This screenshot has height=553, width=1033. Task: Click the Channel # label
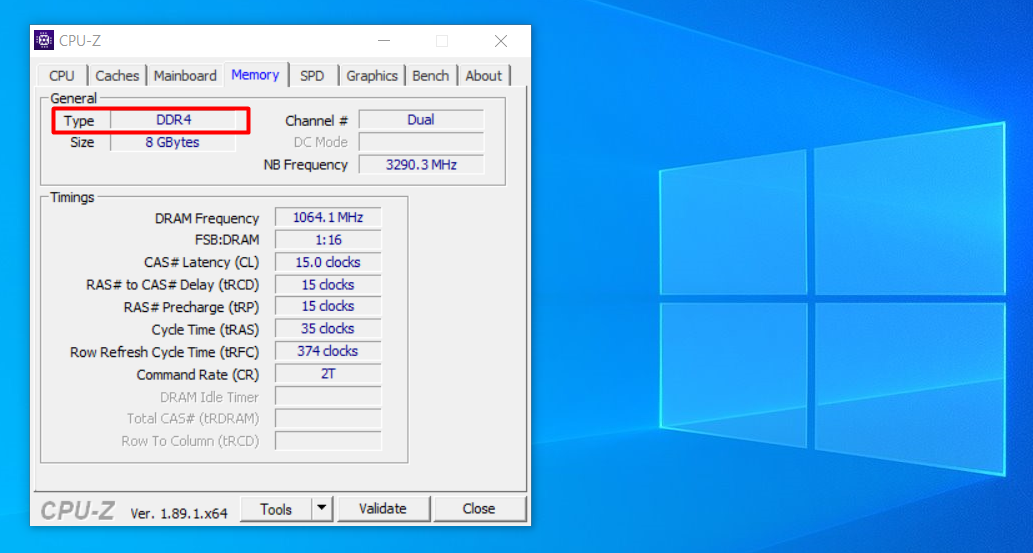coord(316,121)
